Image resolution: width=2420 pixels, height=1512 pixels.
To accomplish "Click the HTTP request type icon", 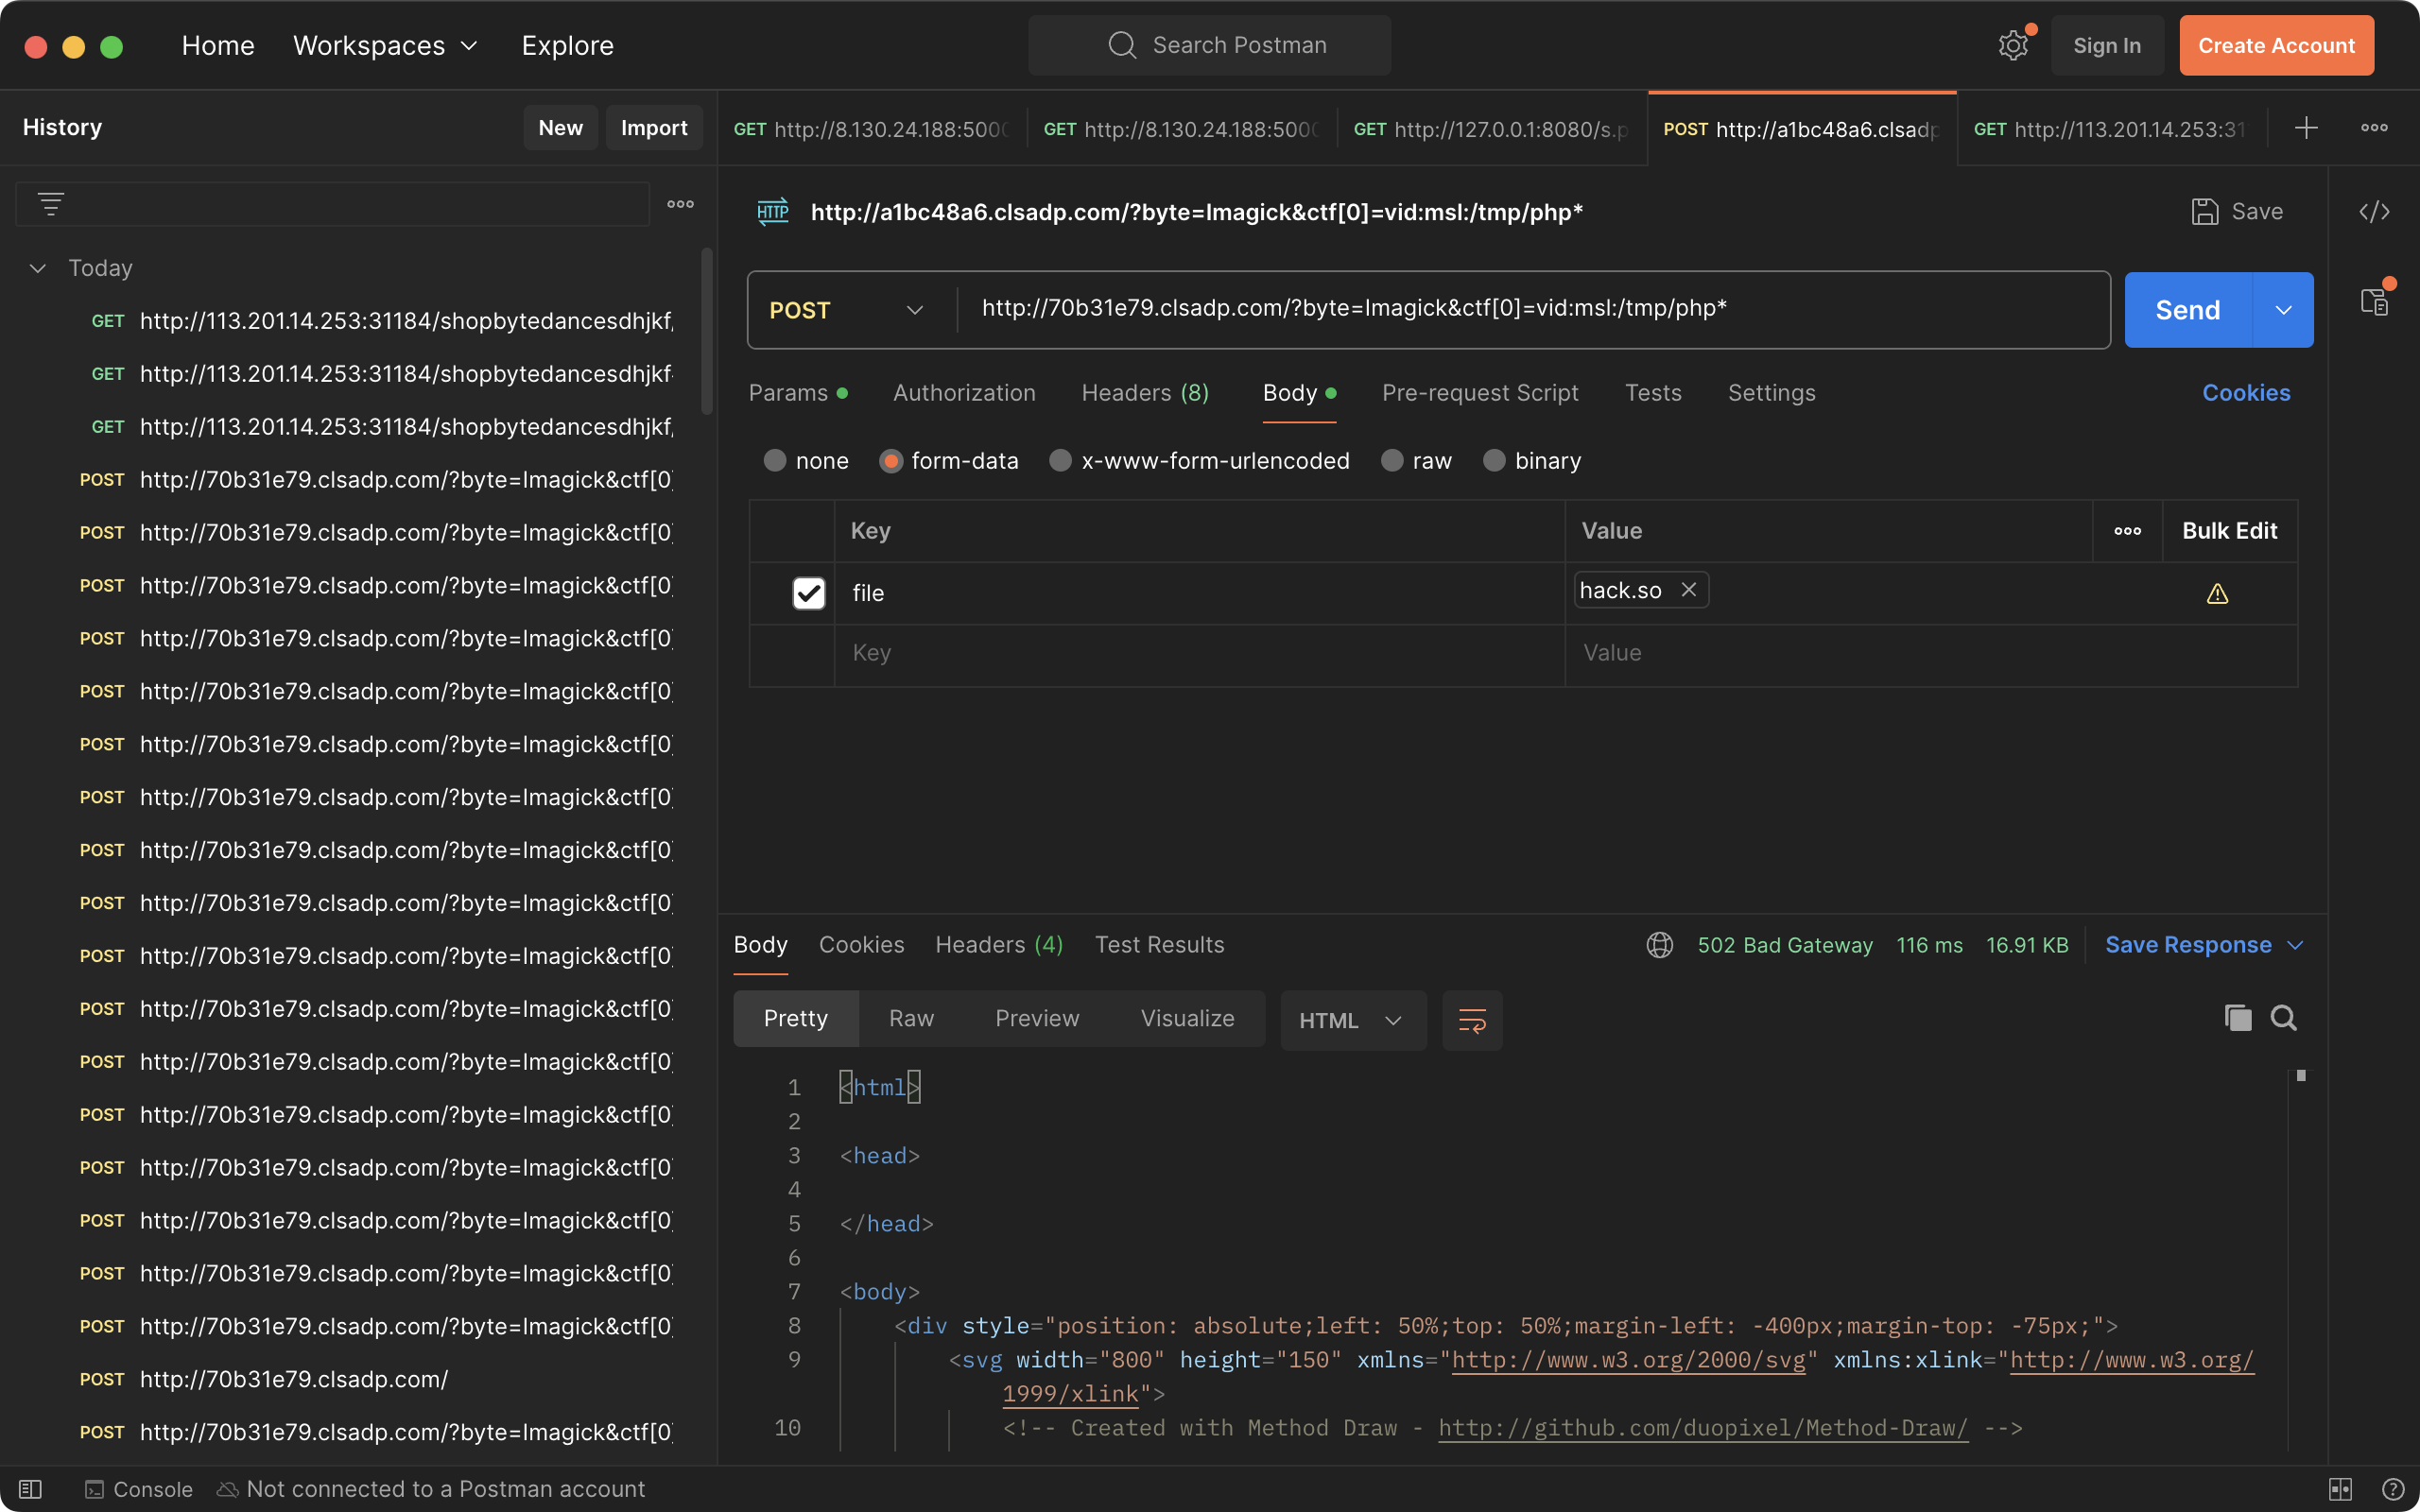I will 773,212.
